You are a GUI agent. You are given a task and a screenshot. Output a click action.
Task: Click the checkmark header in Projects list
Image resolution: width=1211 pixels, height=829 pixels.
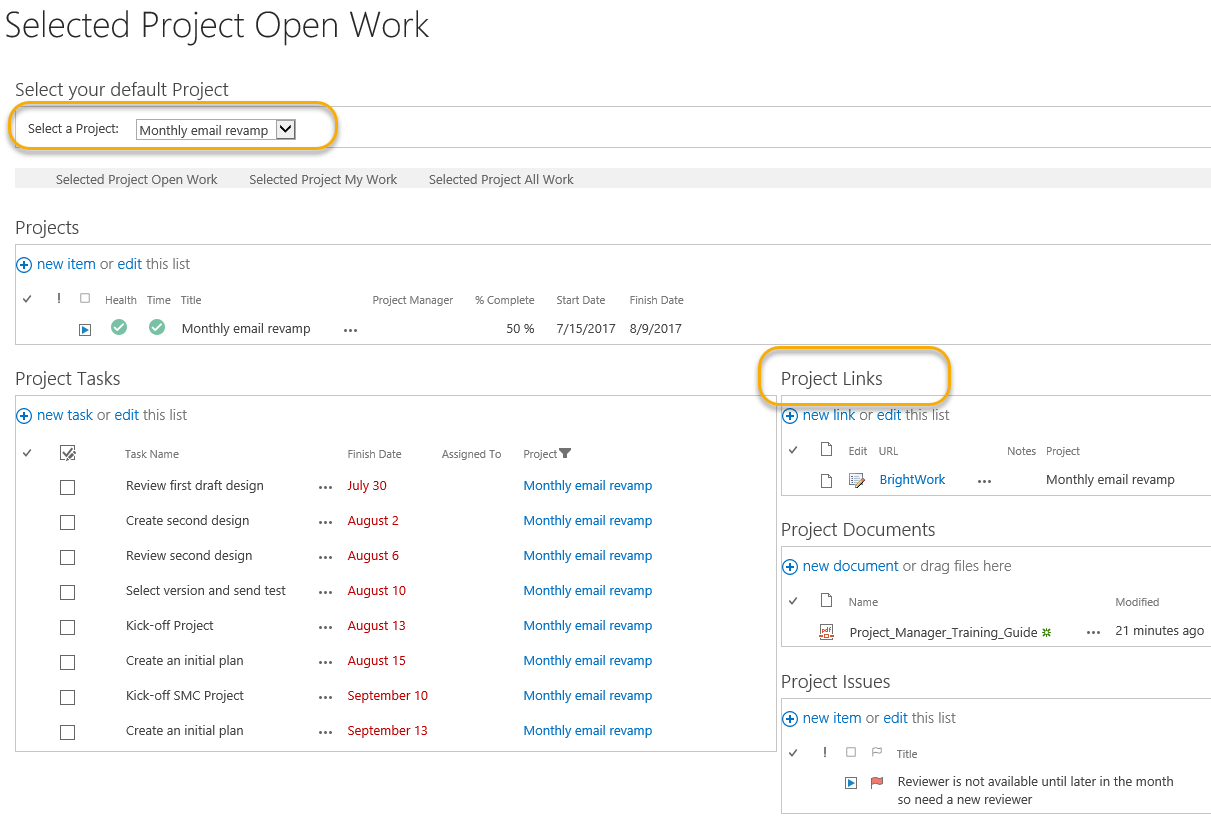pos(27,299)
